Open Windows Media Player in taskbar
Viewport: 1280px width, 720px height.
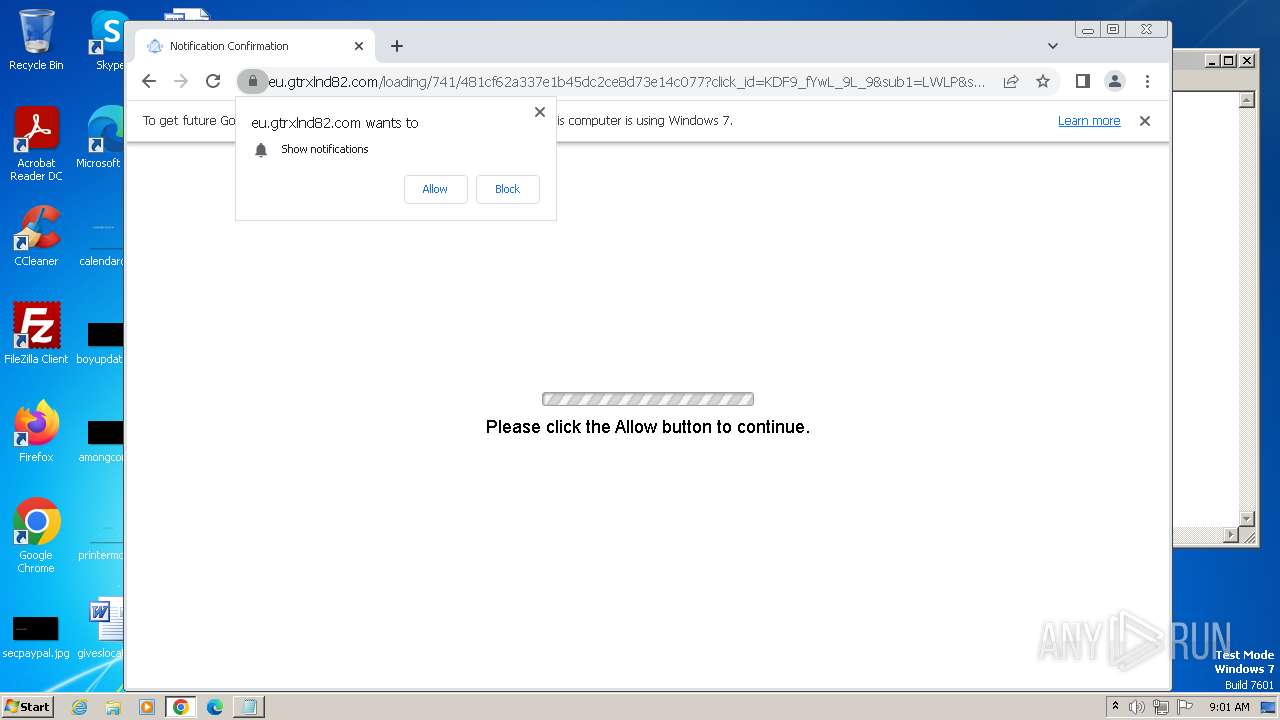click(x=146, y=707)
